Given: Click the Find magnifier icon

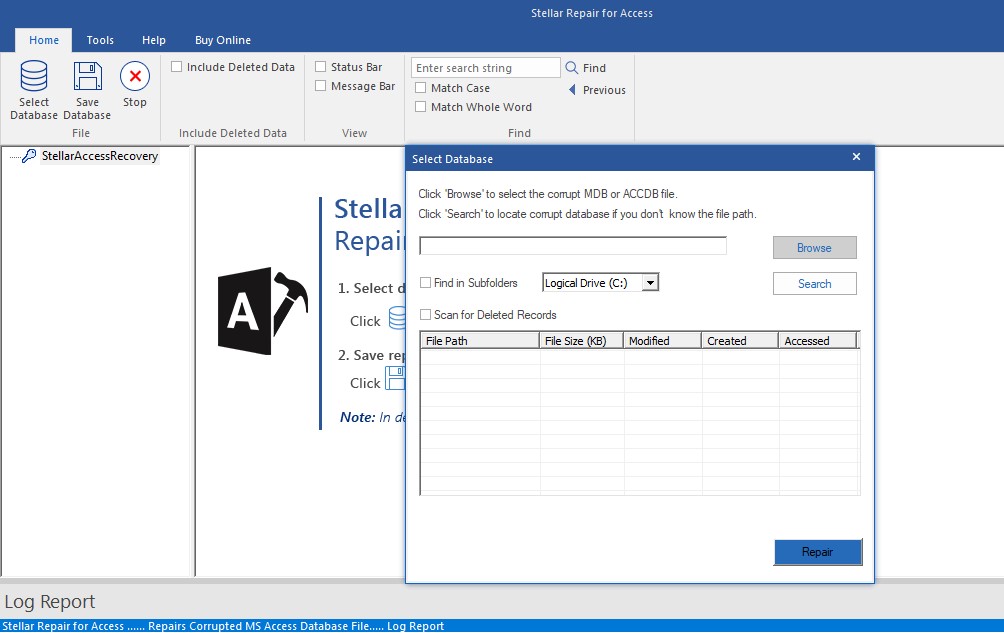Looking at the screenshot, I should tap(571, 67).
